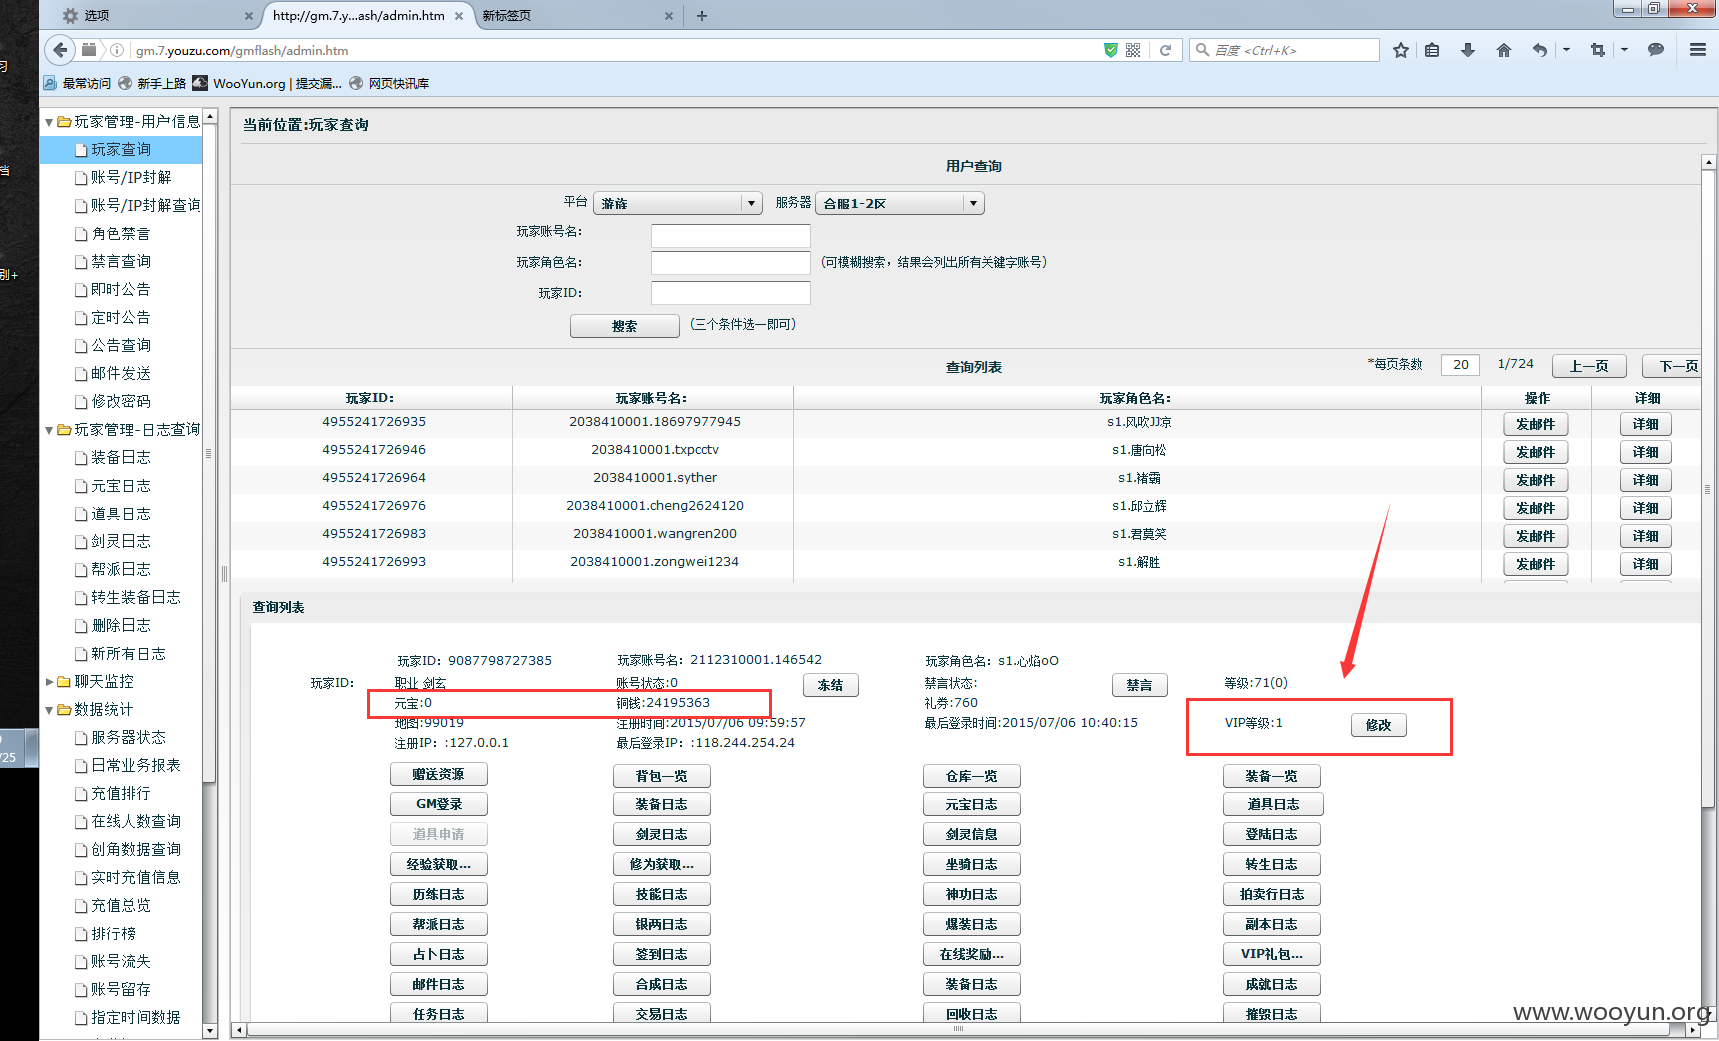Open the bookmarks list icon
1719x1041 pixels.
pyautogui.click(x=1432, y=50)
